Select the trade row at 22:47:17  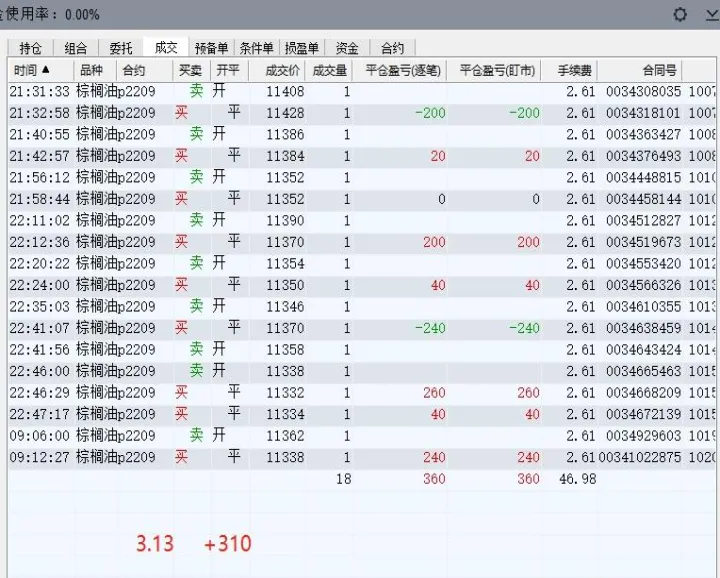[x=361, y=414]
